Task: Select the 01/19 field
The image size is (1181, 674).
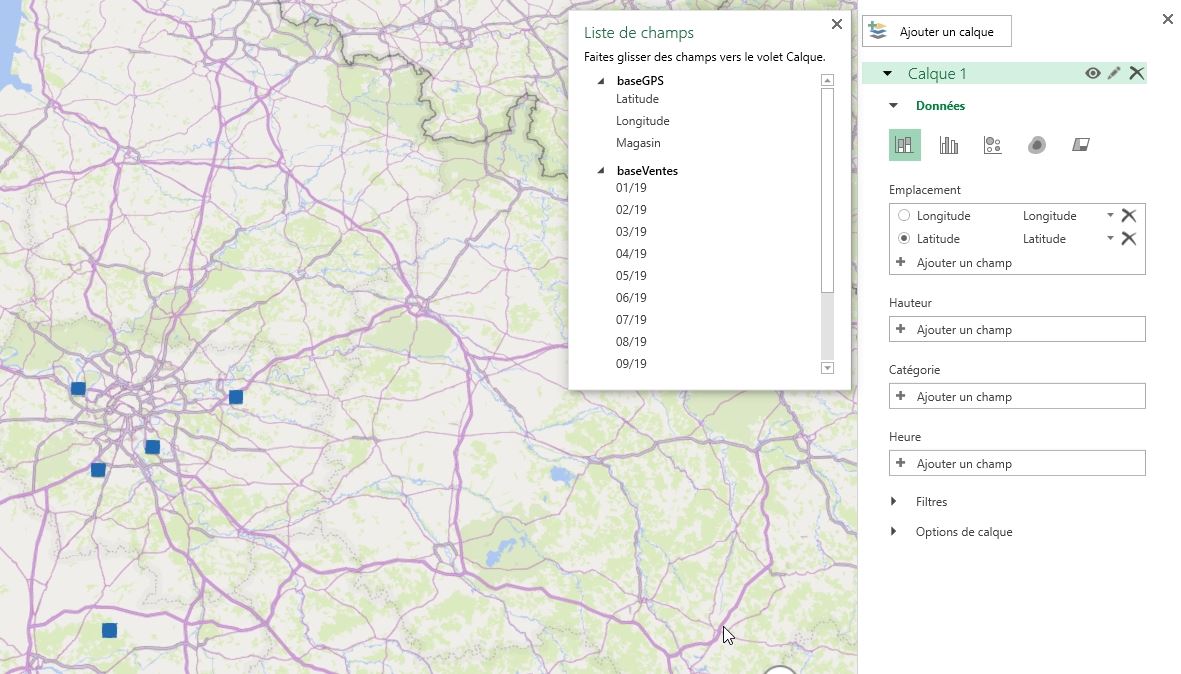Action: click(x=631, y=188)
